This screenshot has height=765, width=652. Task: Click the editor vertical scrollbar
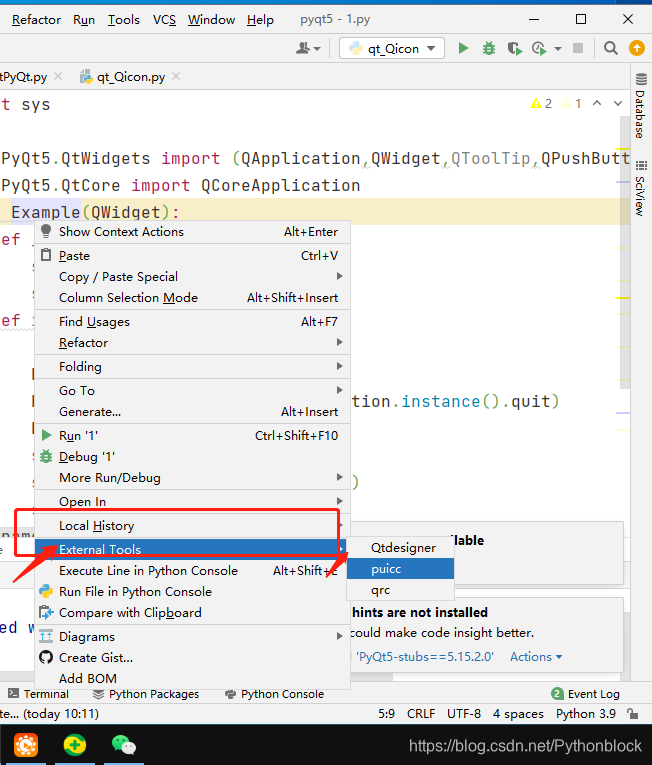pyautogui.click(x=625, y=254)
